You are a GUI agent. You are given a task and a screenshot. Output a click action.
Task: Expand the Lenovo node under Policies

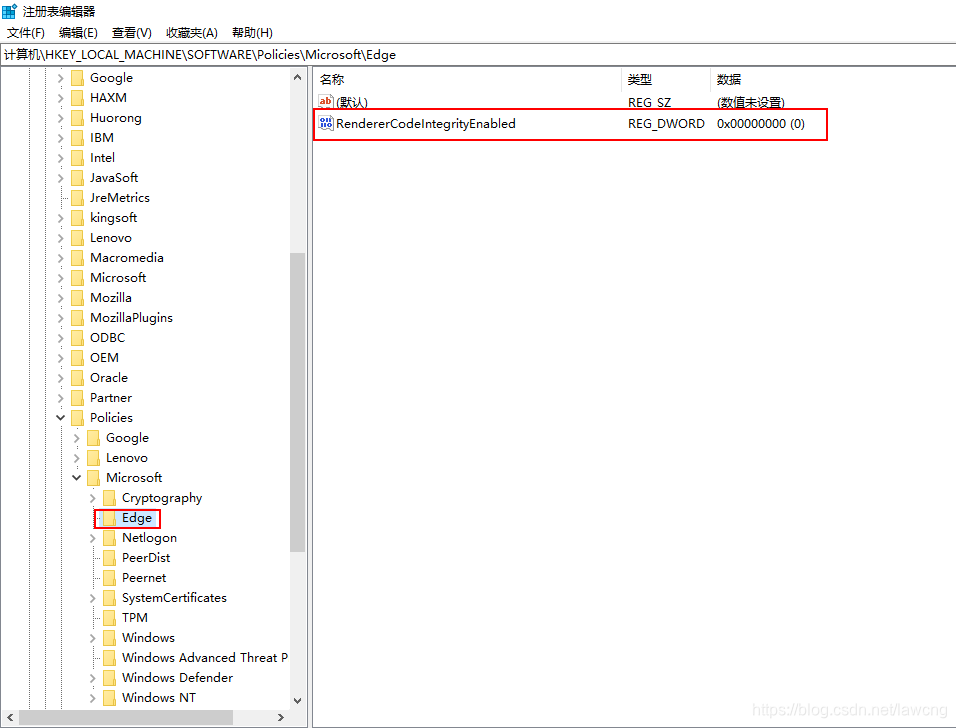(76, 458)
